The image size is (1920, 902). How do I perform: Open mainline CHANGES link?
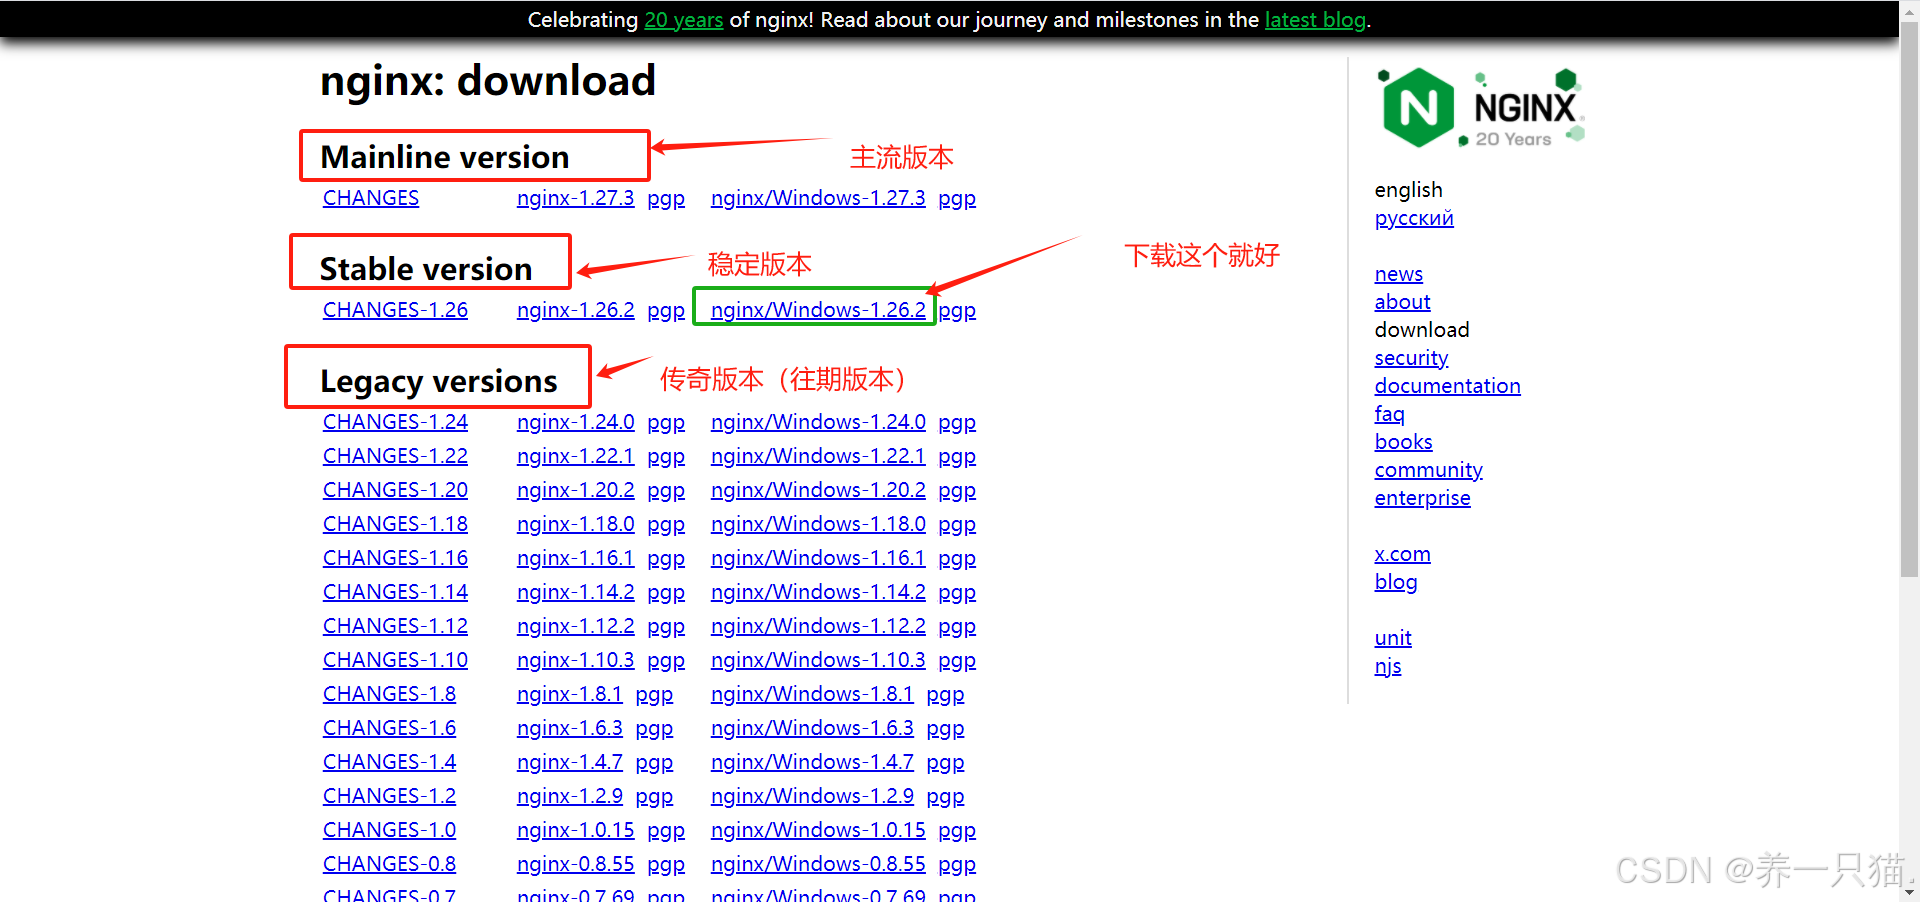click(x=371, y=198)
